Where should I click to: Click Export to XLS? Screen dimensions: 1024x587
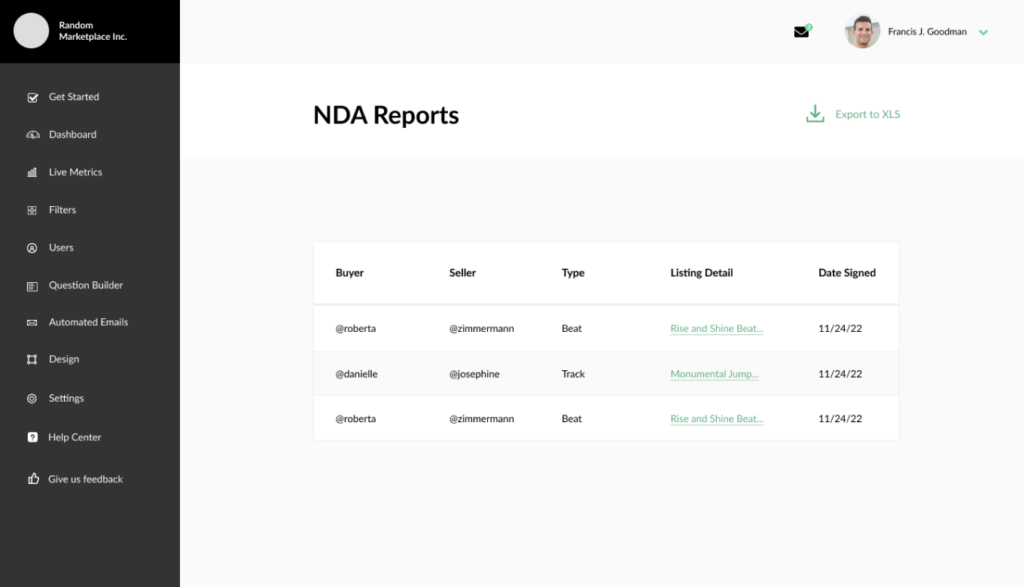866,114
